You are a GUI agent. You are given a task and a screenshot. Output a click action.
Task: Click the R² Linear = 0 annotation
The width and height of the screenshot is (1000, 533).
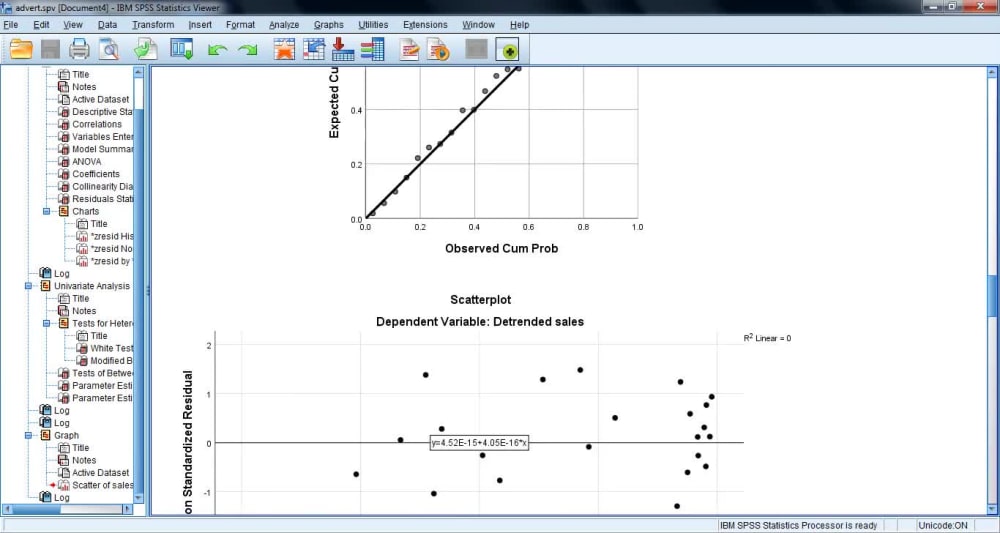point(767,338)
